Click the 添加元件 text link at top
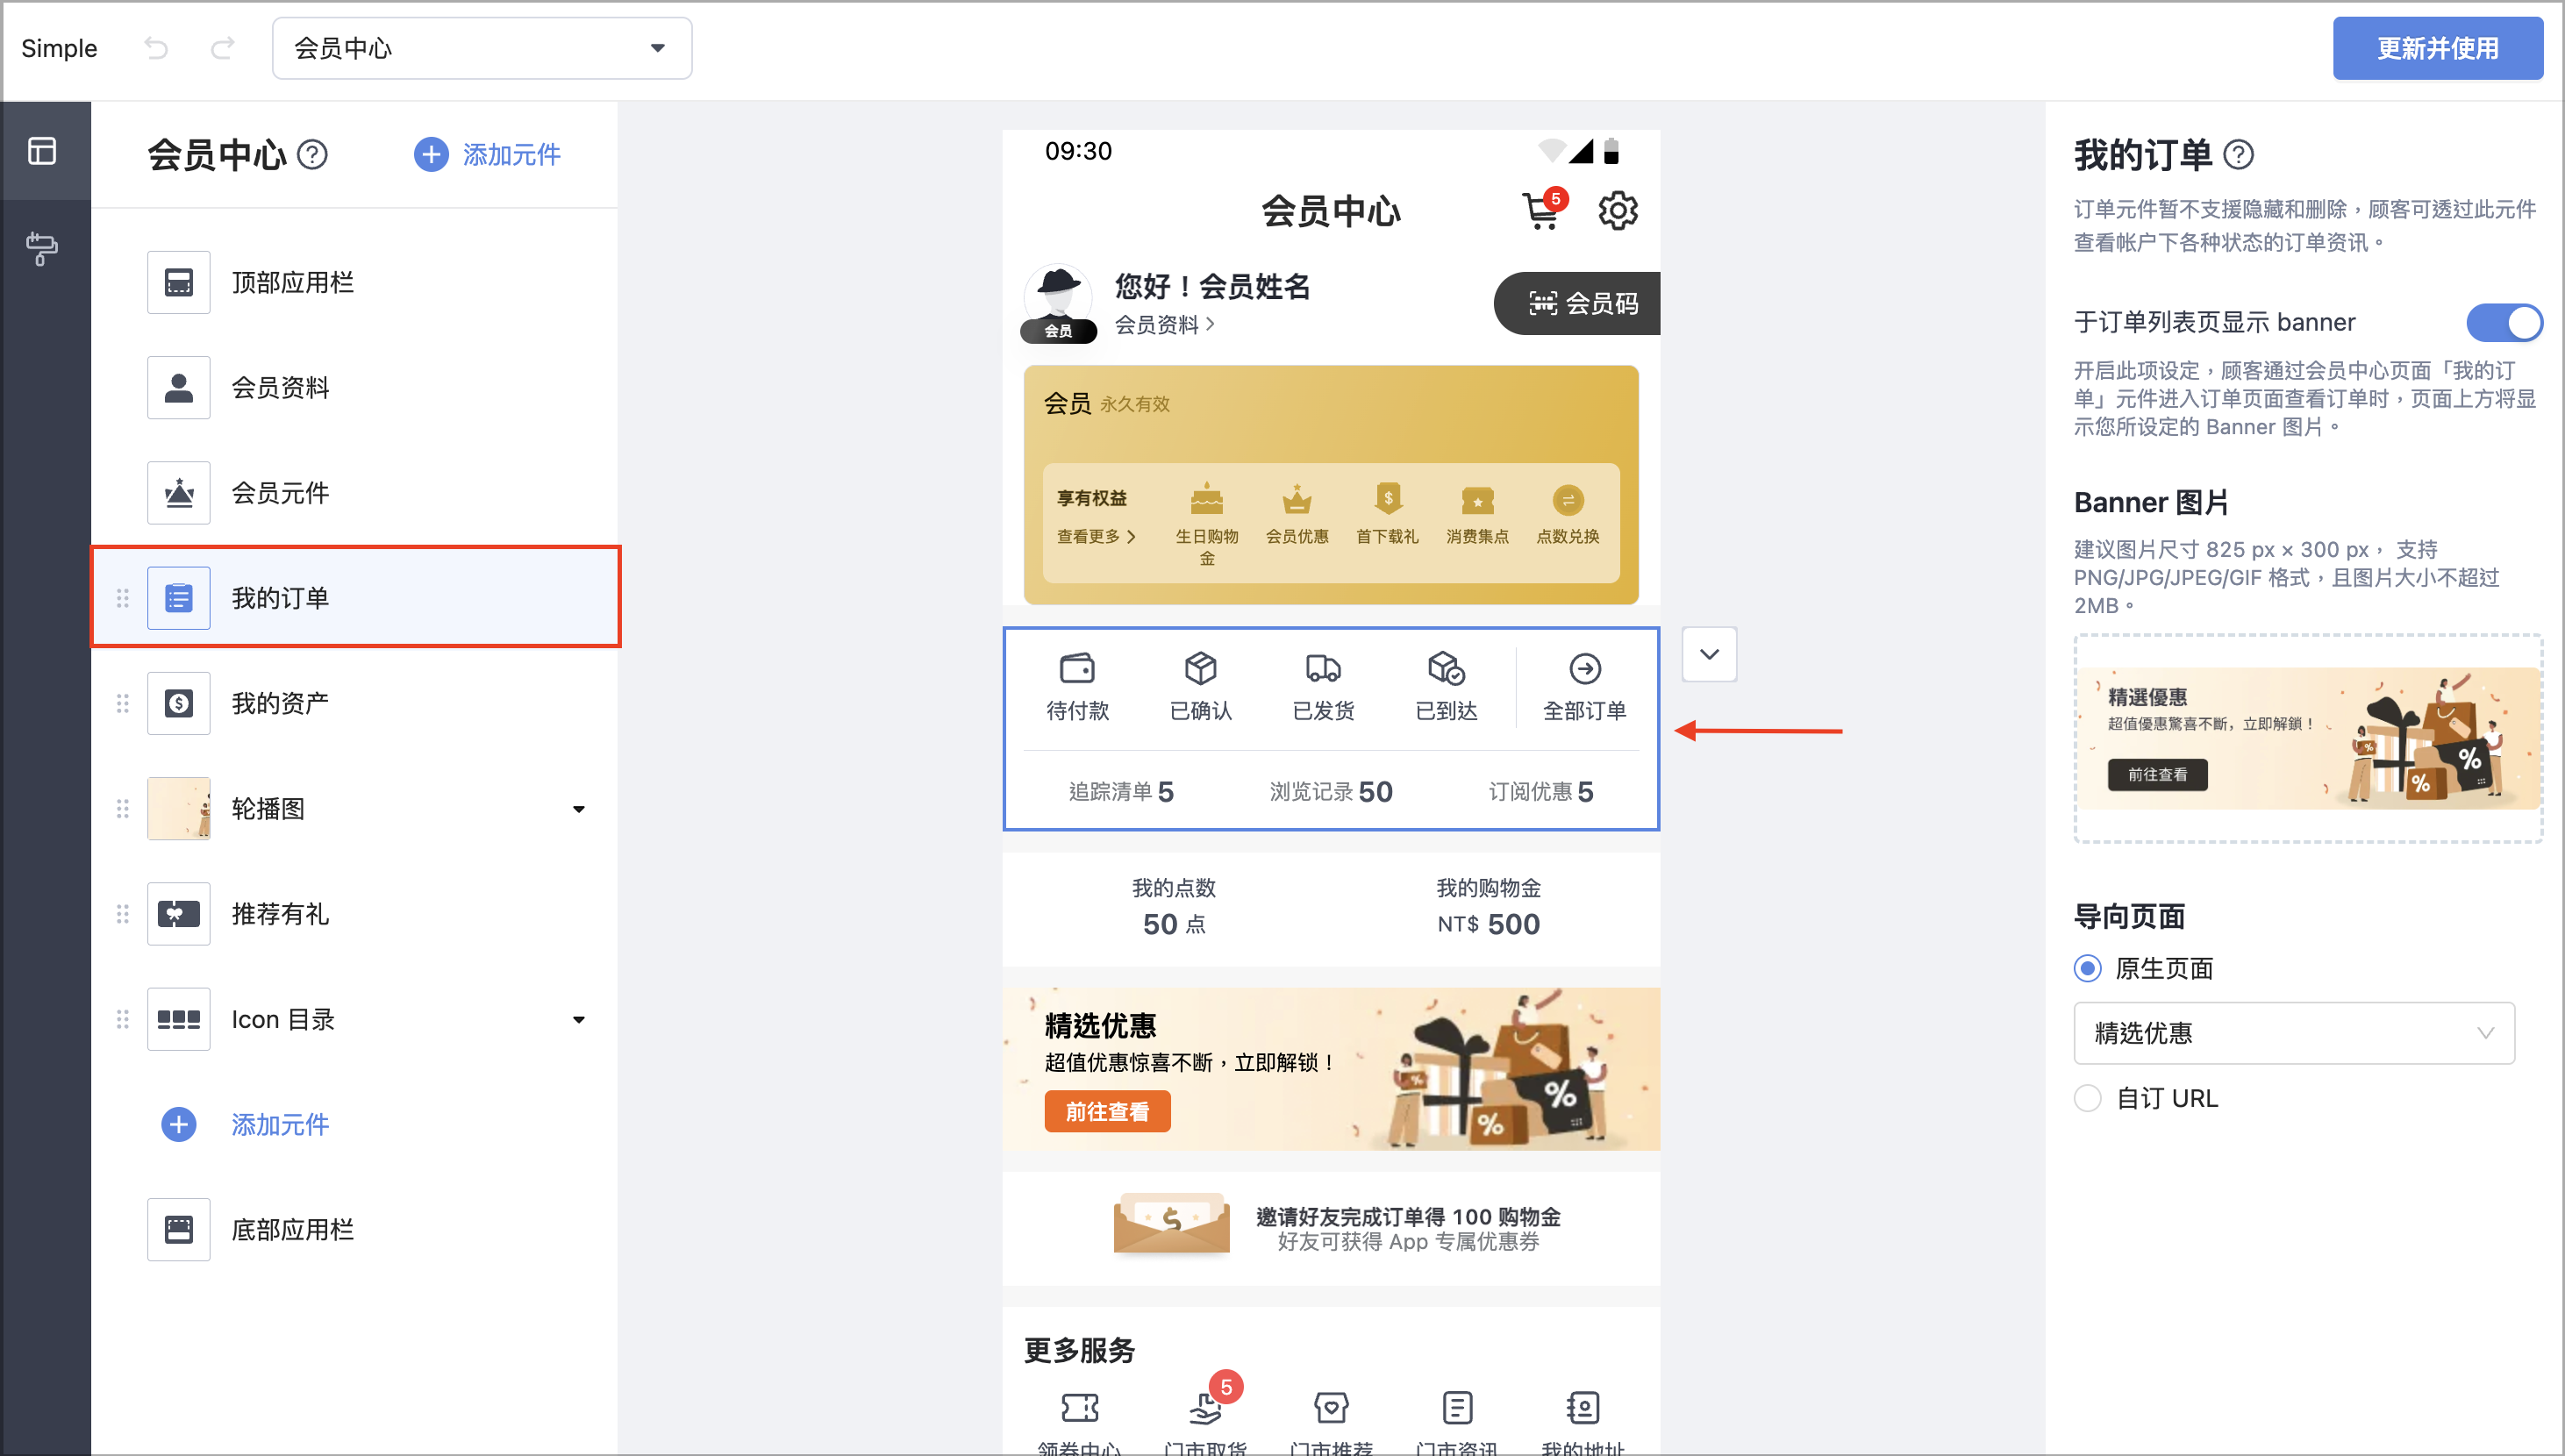 [x=511, y=155]
